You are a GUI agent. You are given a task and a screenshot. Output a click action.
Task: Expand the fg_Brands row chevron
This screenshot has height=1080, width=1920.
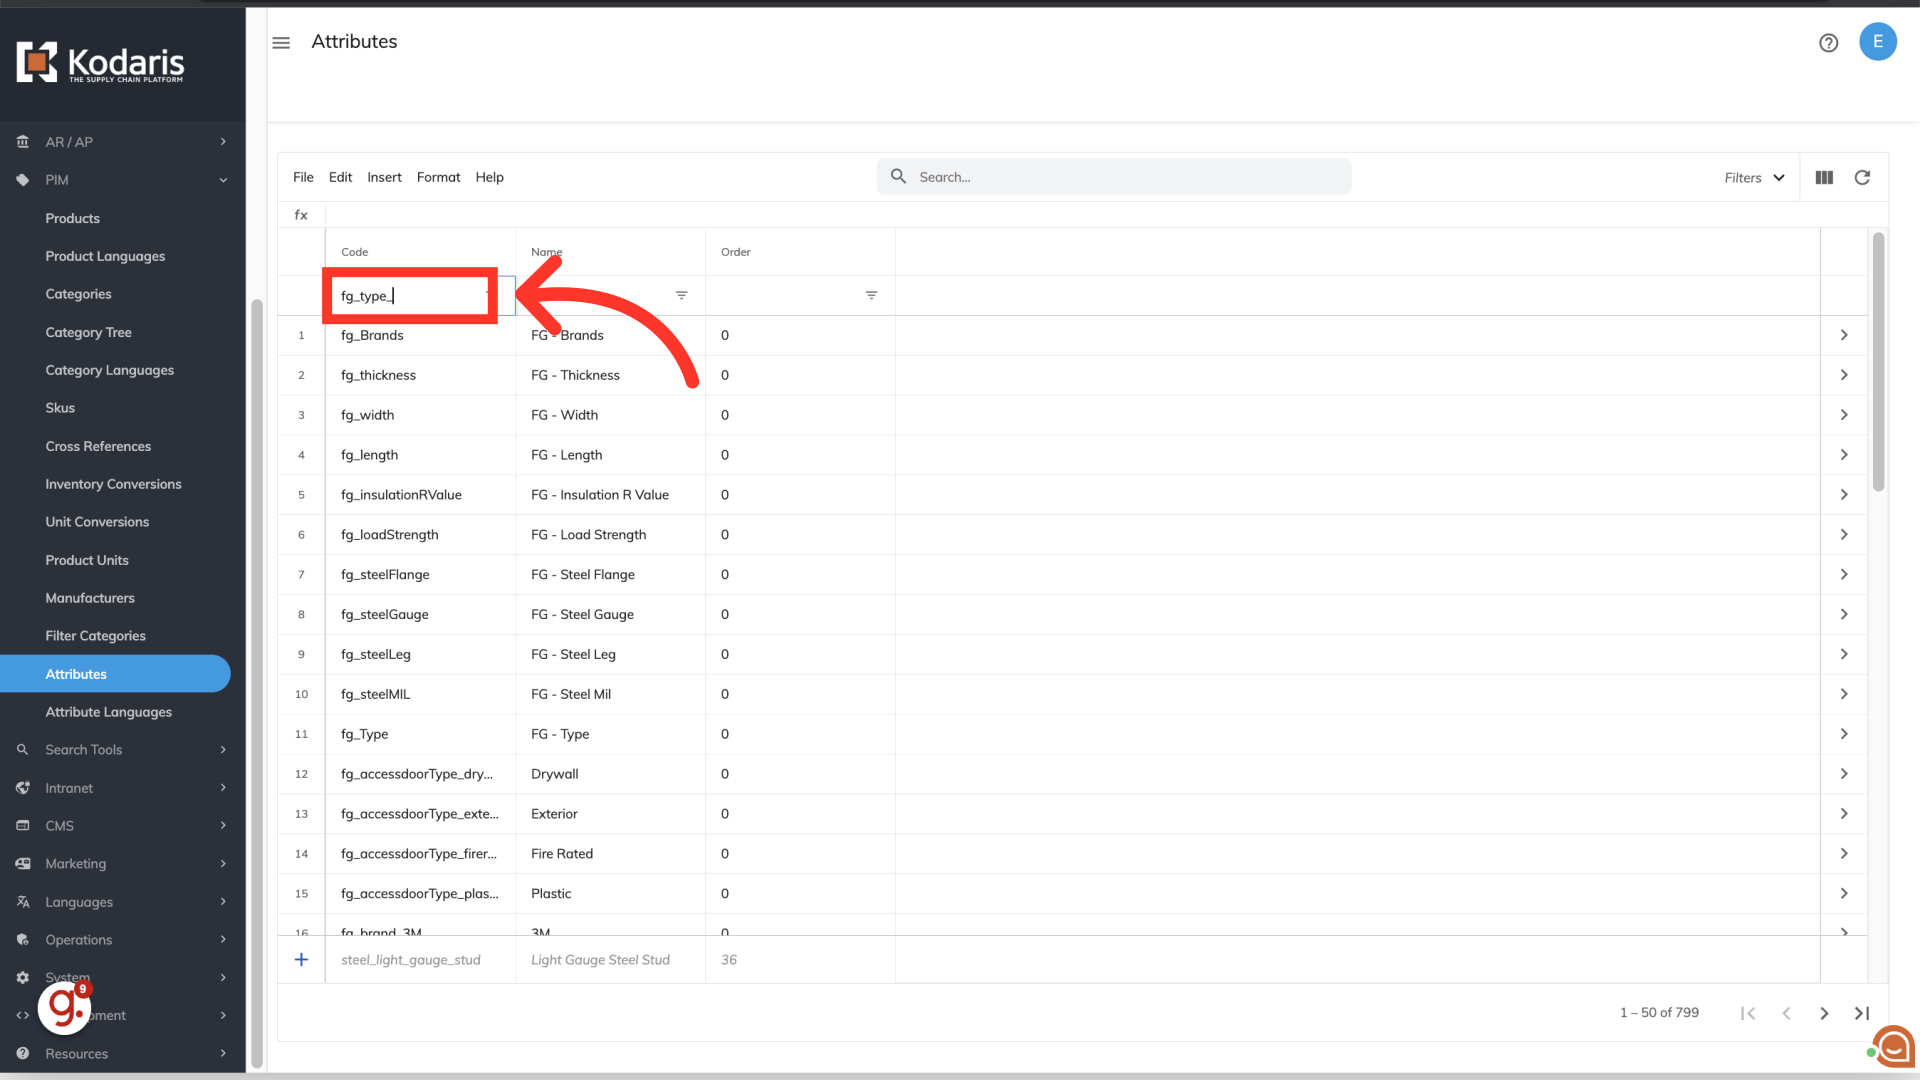1844,335
